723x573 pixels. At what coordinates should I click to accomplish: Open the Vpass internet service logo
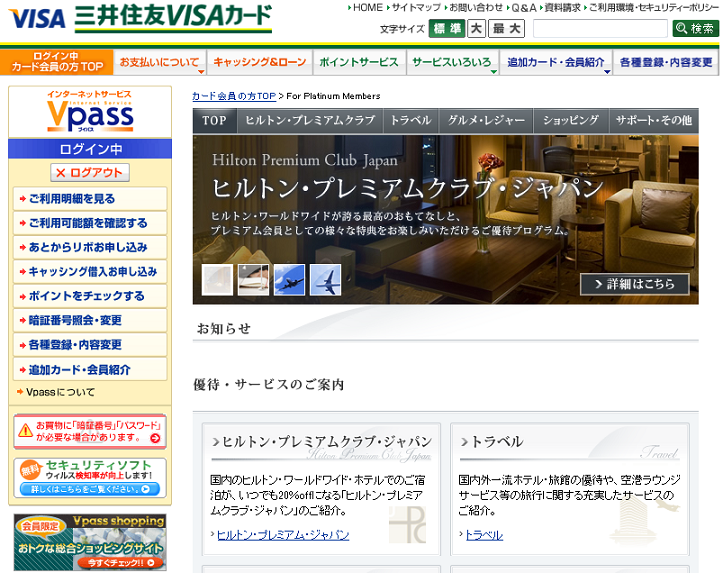click(x=90, y=112)
